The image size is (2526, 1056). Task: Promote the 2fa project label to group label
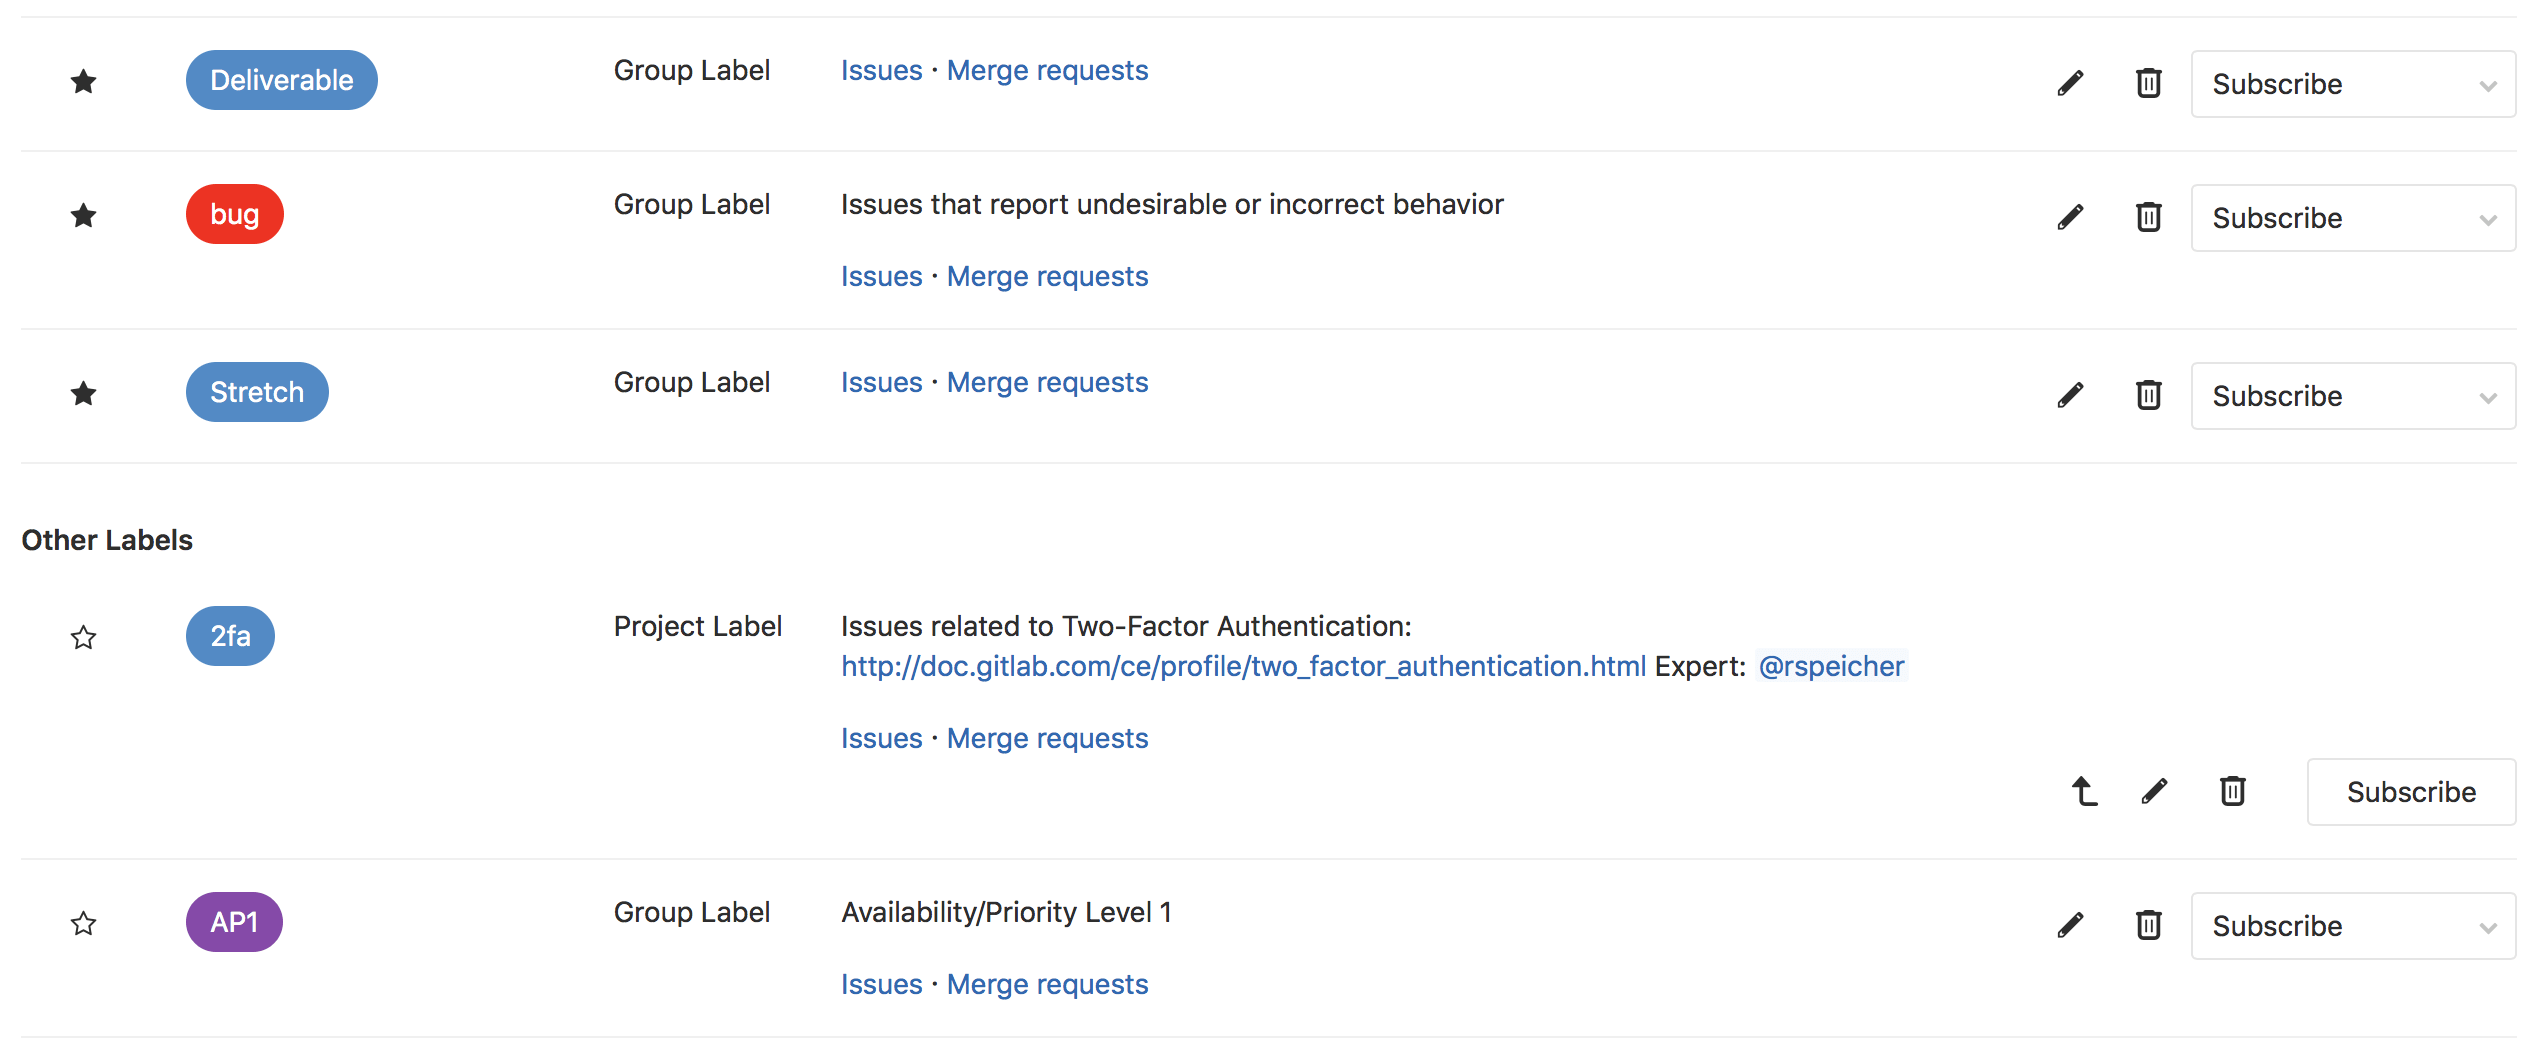(x=2083, y=791)
